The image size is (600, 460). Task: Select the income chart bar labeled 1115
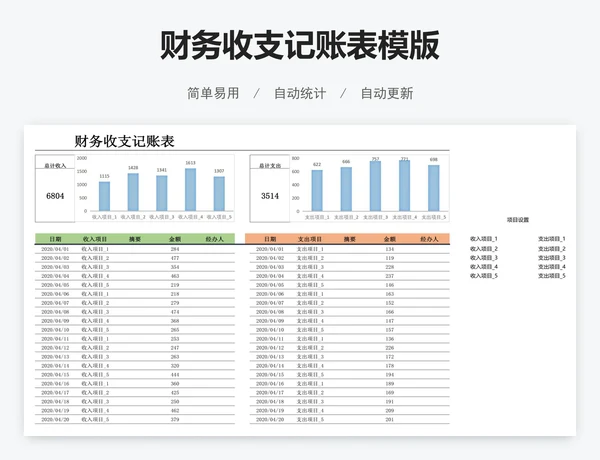[x=104, y=196]
